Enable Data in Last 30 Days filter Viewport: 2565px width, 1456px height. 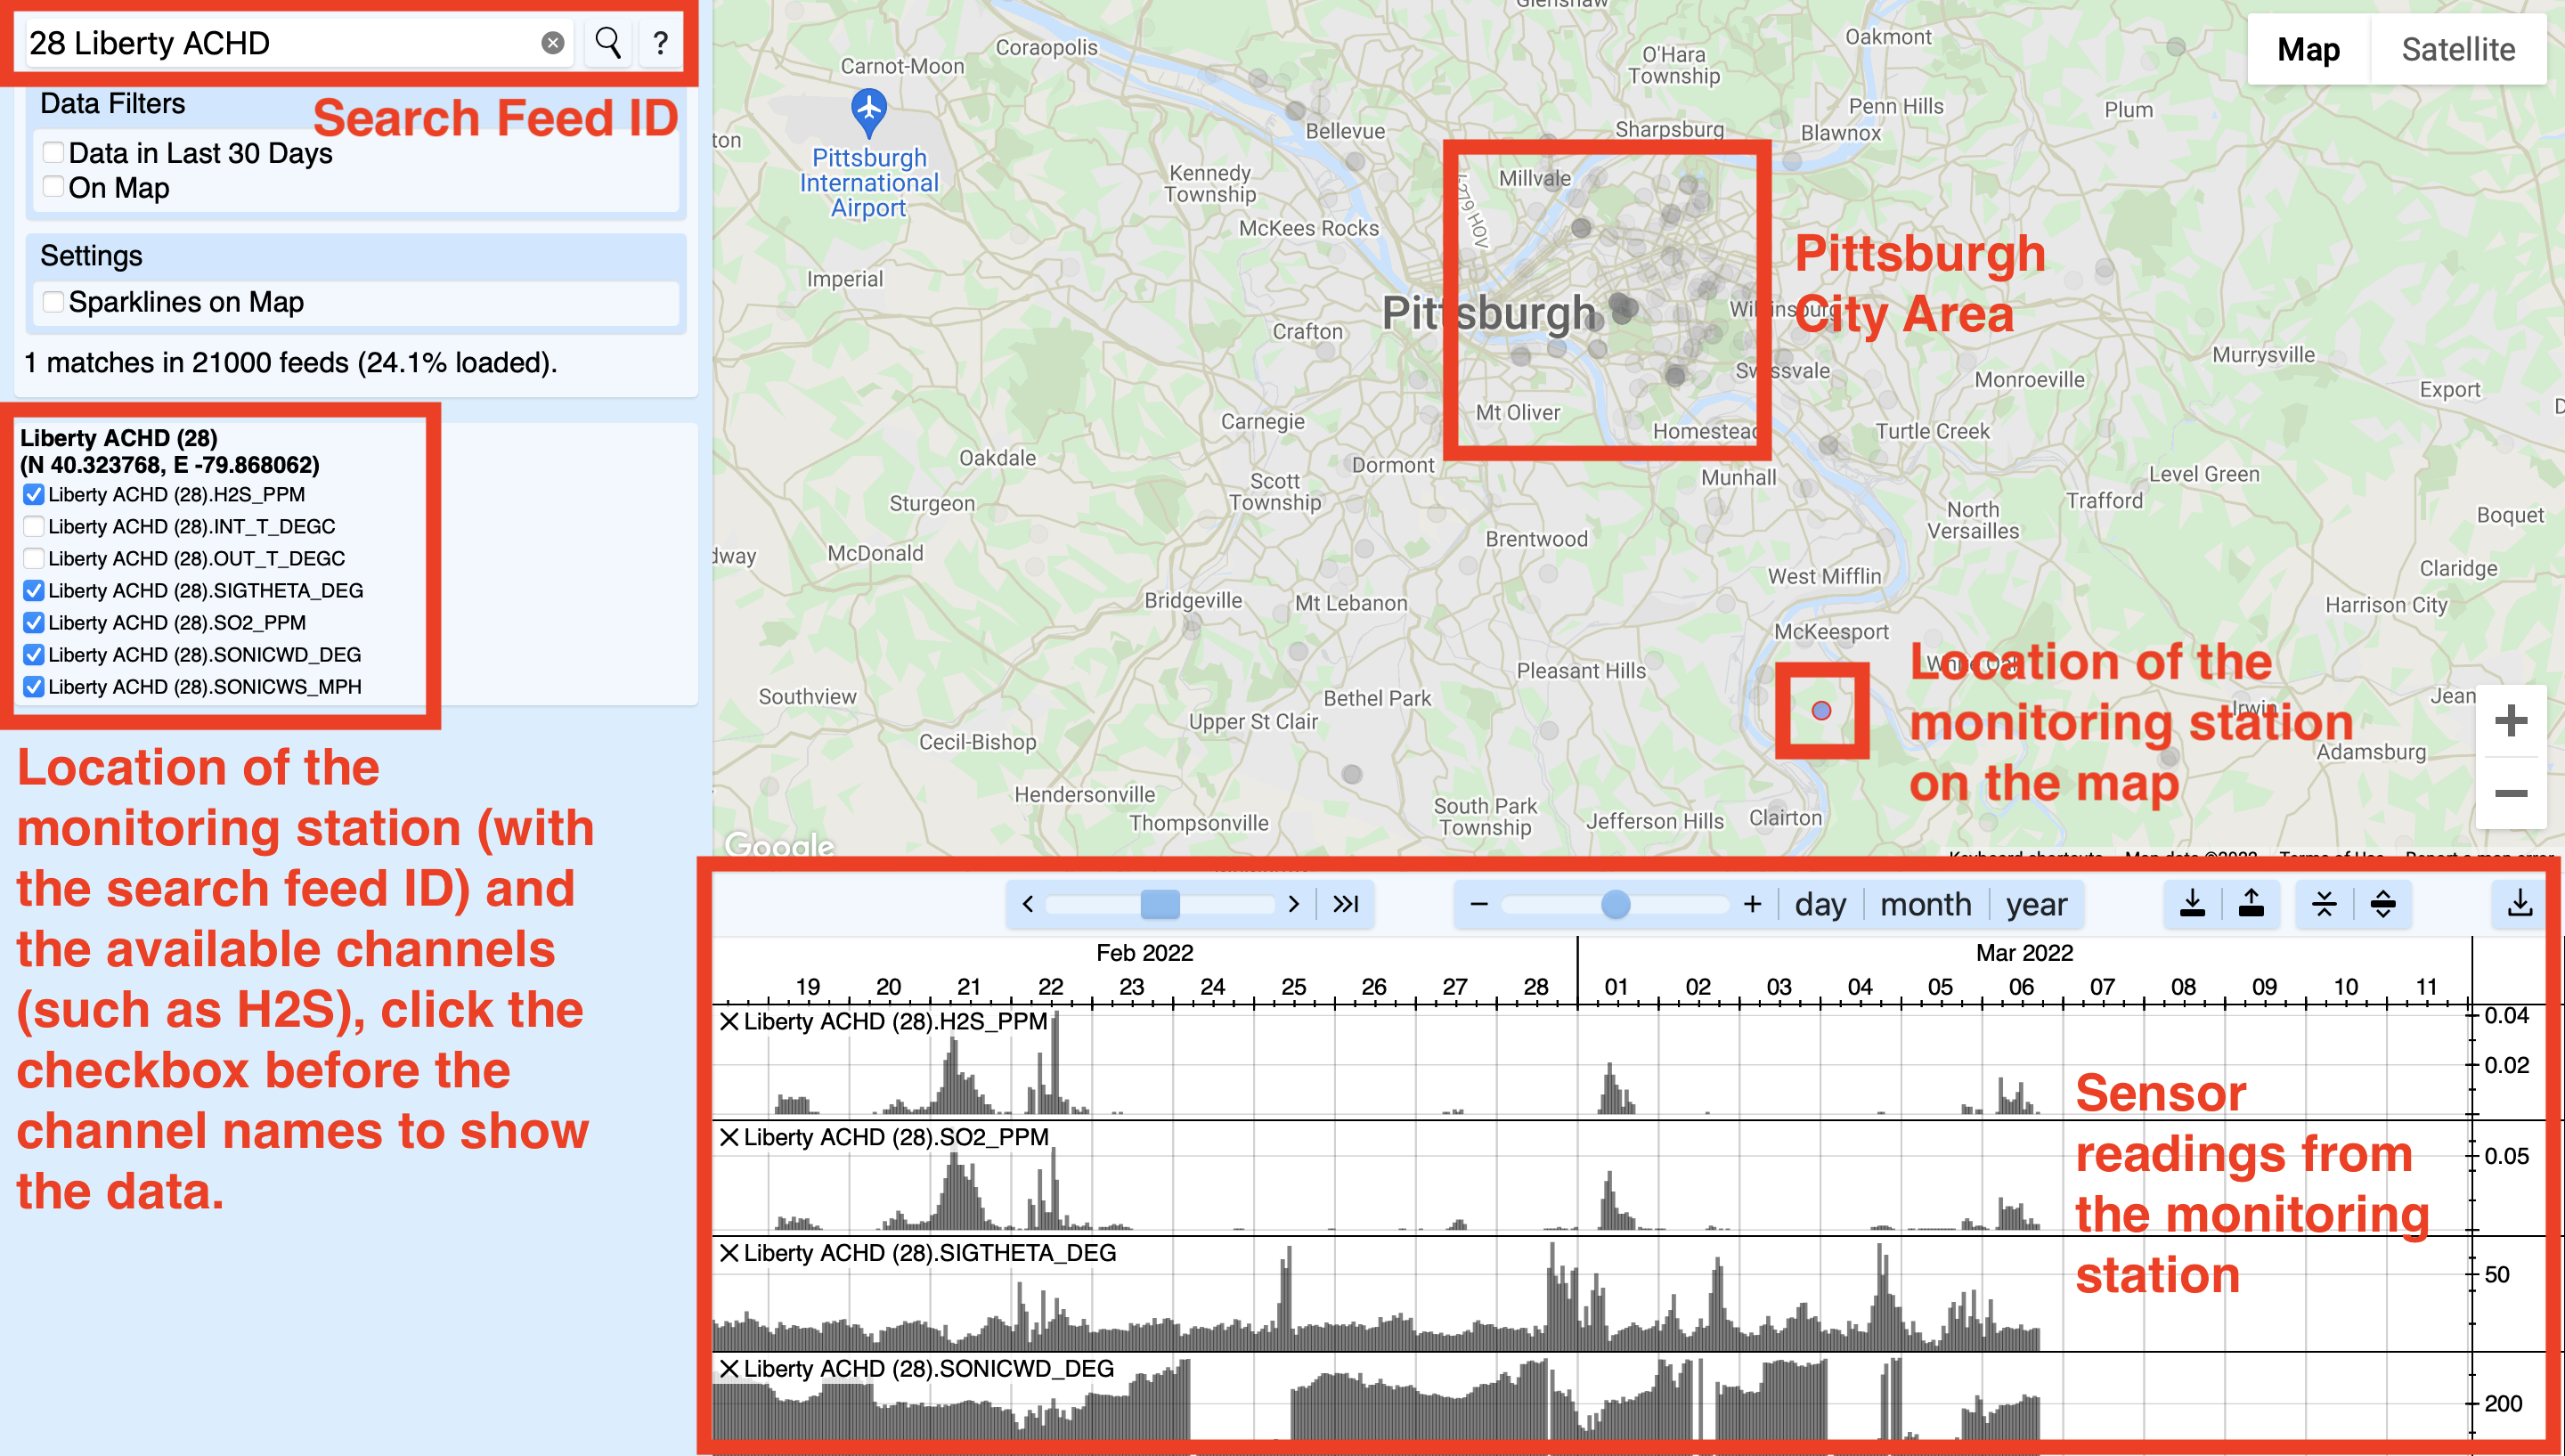(x=54, y=153)
